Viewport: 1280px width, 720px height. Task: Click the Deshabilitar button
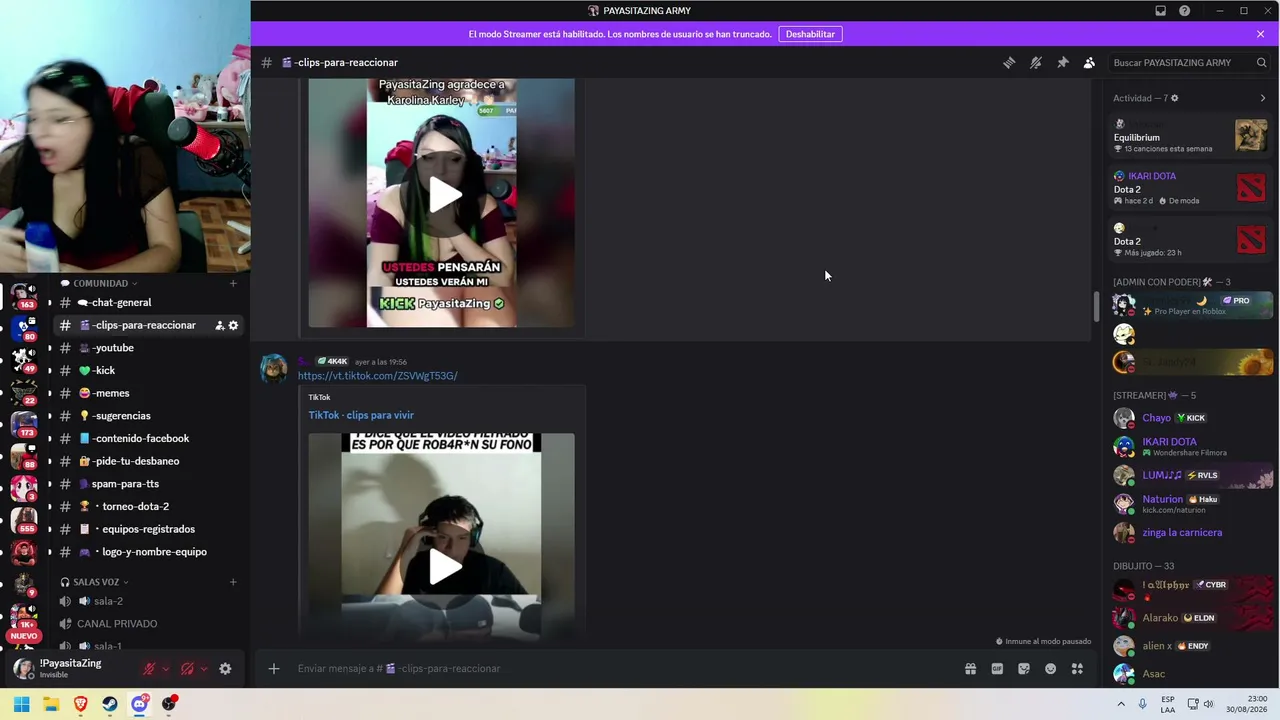click(810, 34)
